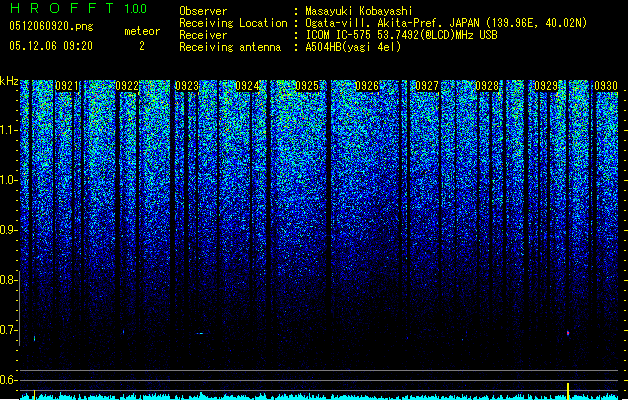This screenshot has width=629, height=400.
Task: Click the 0927 time marker
Action: pyautogui.click(x=427, y=86)
